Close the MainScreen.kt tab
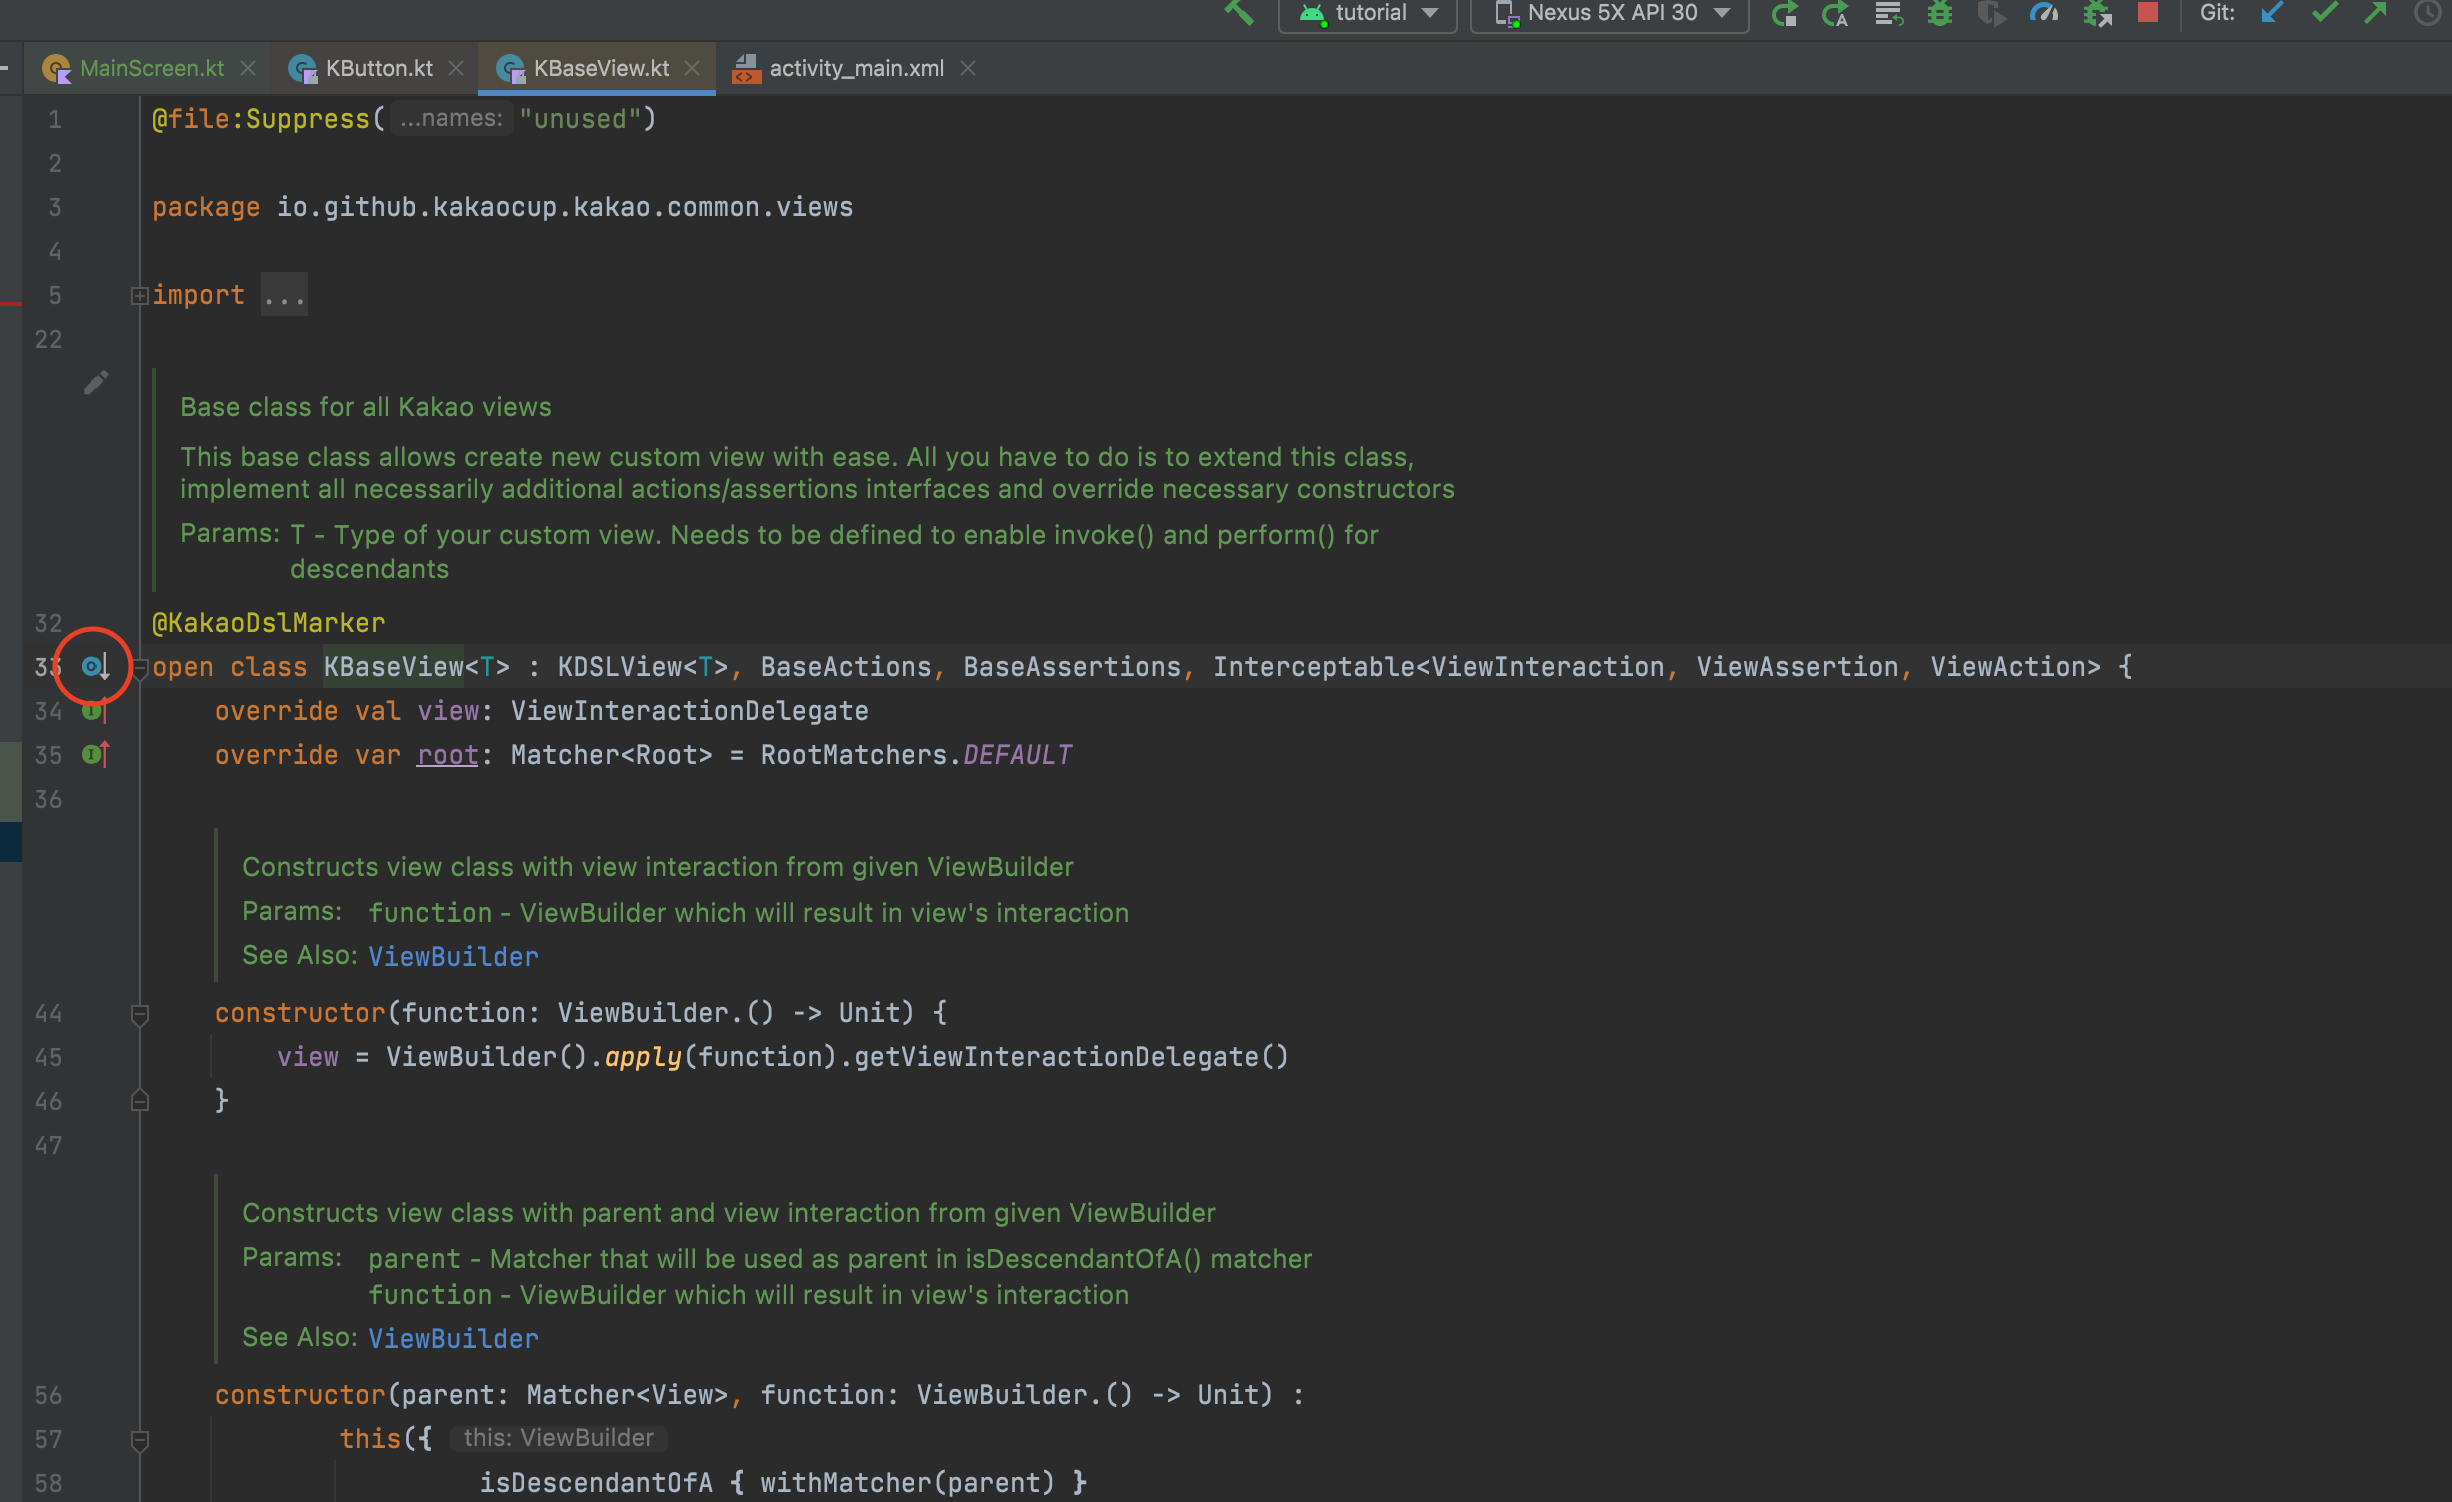2452x1502 pixels. pyautogui.click(x=249, y=68)
